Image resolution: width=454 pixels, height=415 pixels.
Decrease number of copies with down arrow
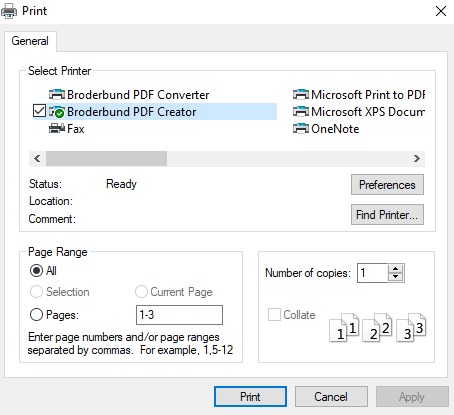coord(396,277)
